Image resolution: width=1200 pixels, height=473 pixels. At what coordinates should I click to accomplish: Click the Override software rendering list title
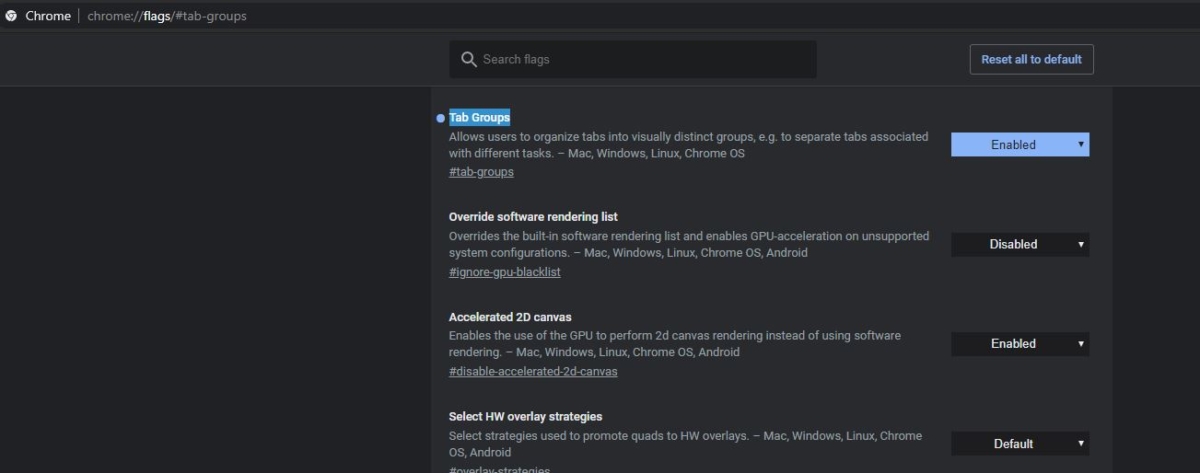click(x=533, y=216)
